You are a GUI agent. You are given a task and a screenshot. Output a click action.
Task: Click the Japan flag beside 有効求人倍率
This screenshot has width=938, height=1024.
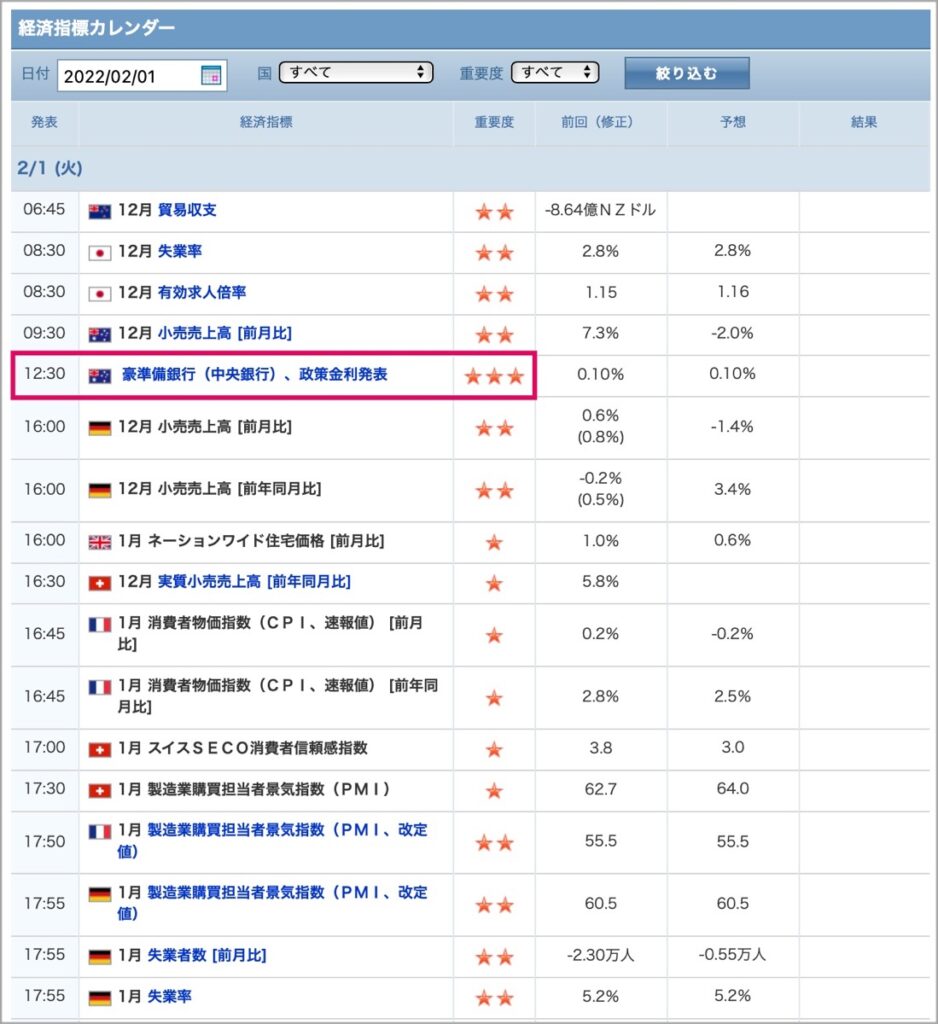[x=100, y=294]
